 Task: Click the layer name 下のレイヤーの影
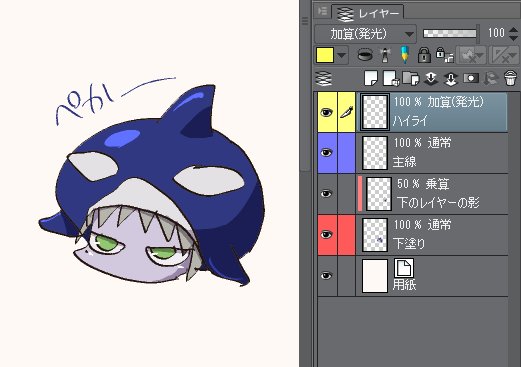tap(438, 203)
